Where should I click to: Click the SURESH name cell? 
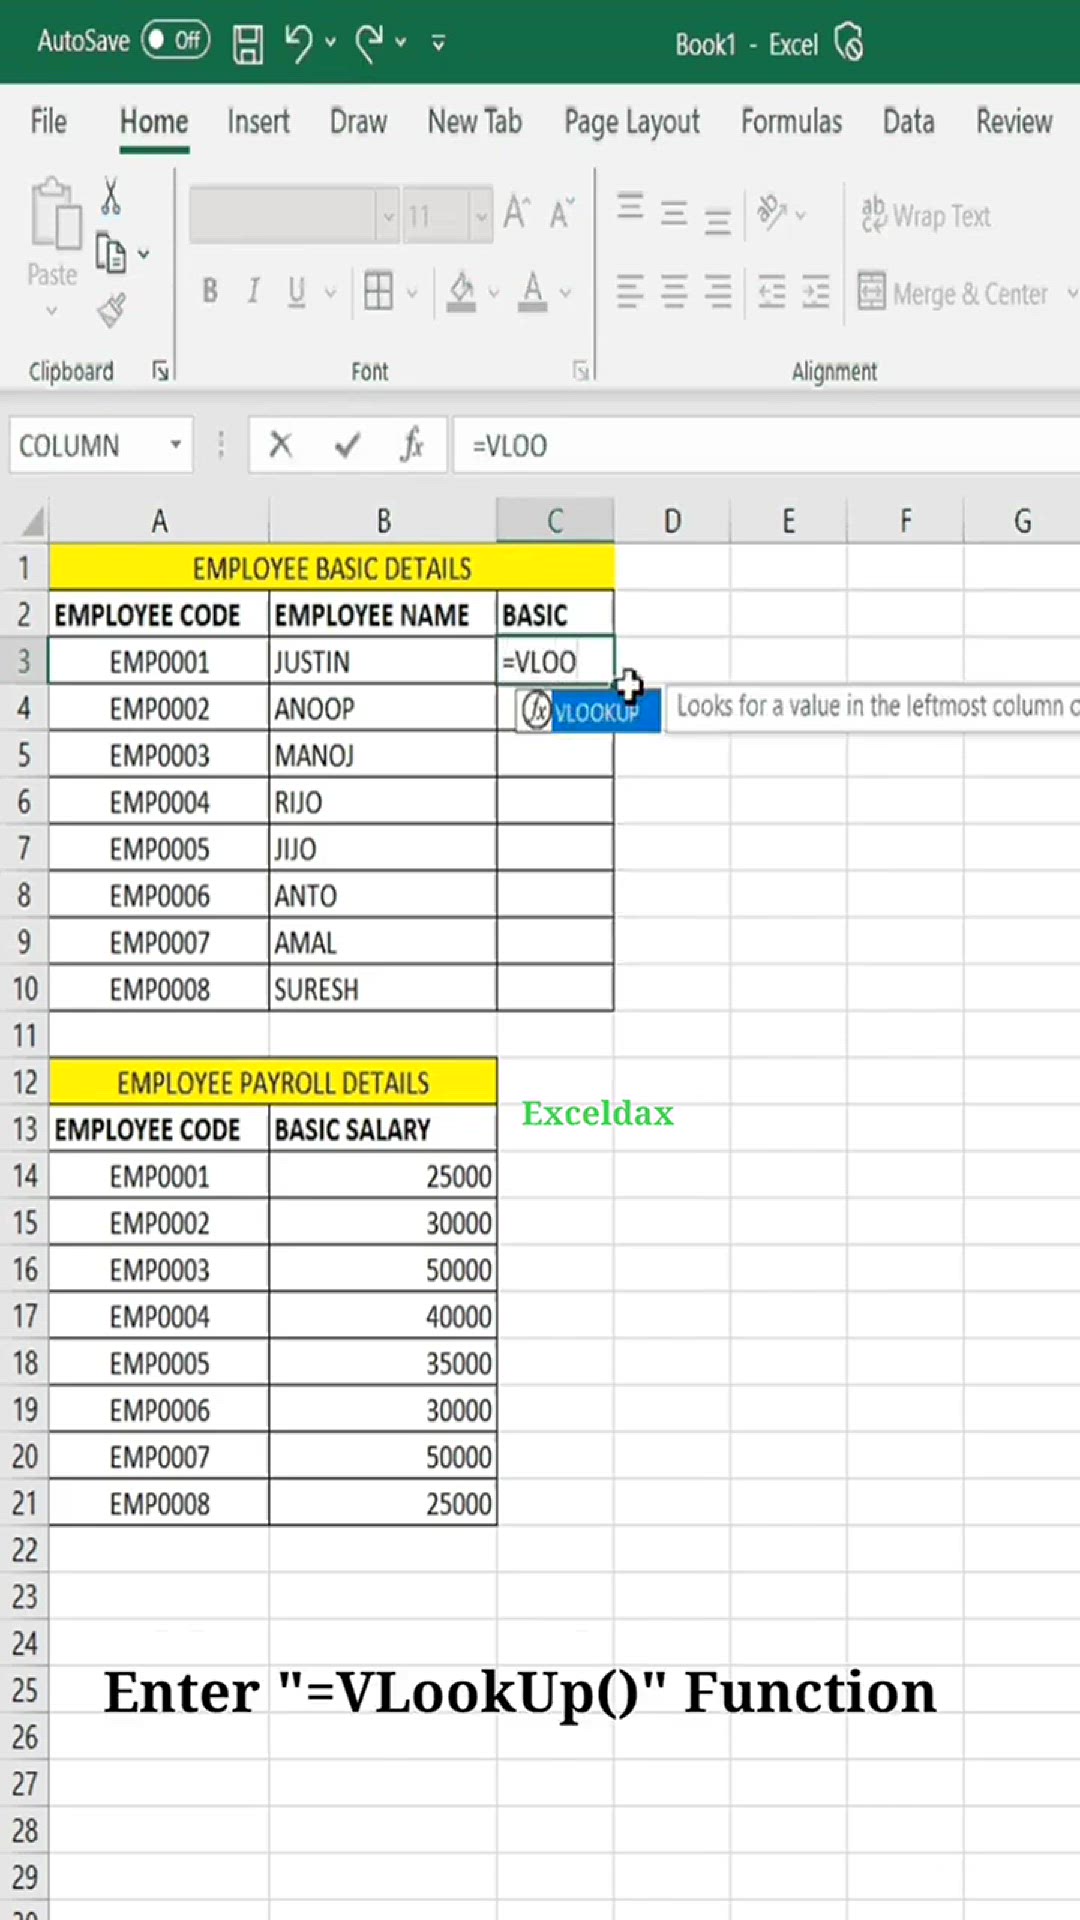[383, 989]
